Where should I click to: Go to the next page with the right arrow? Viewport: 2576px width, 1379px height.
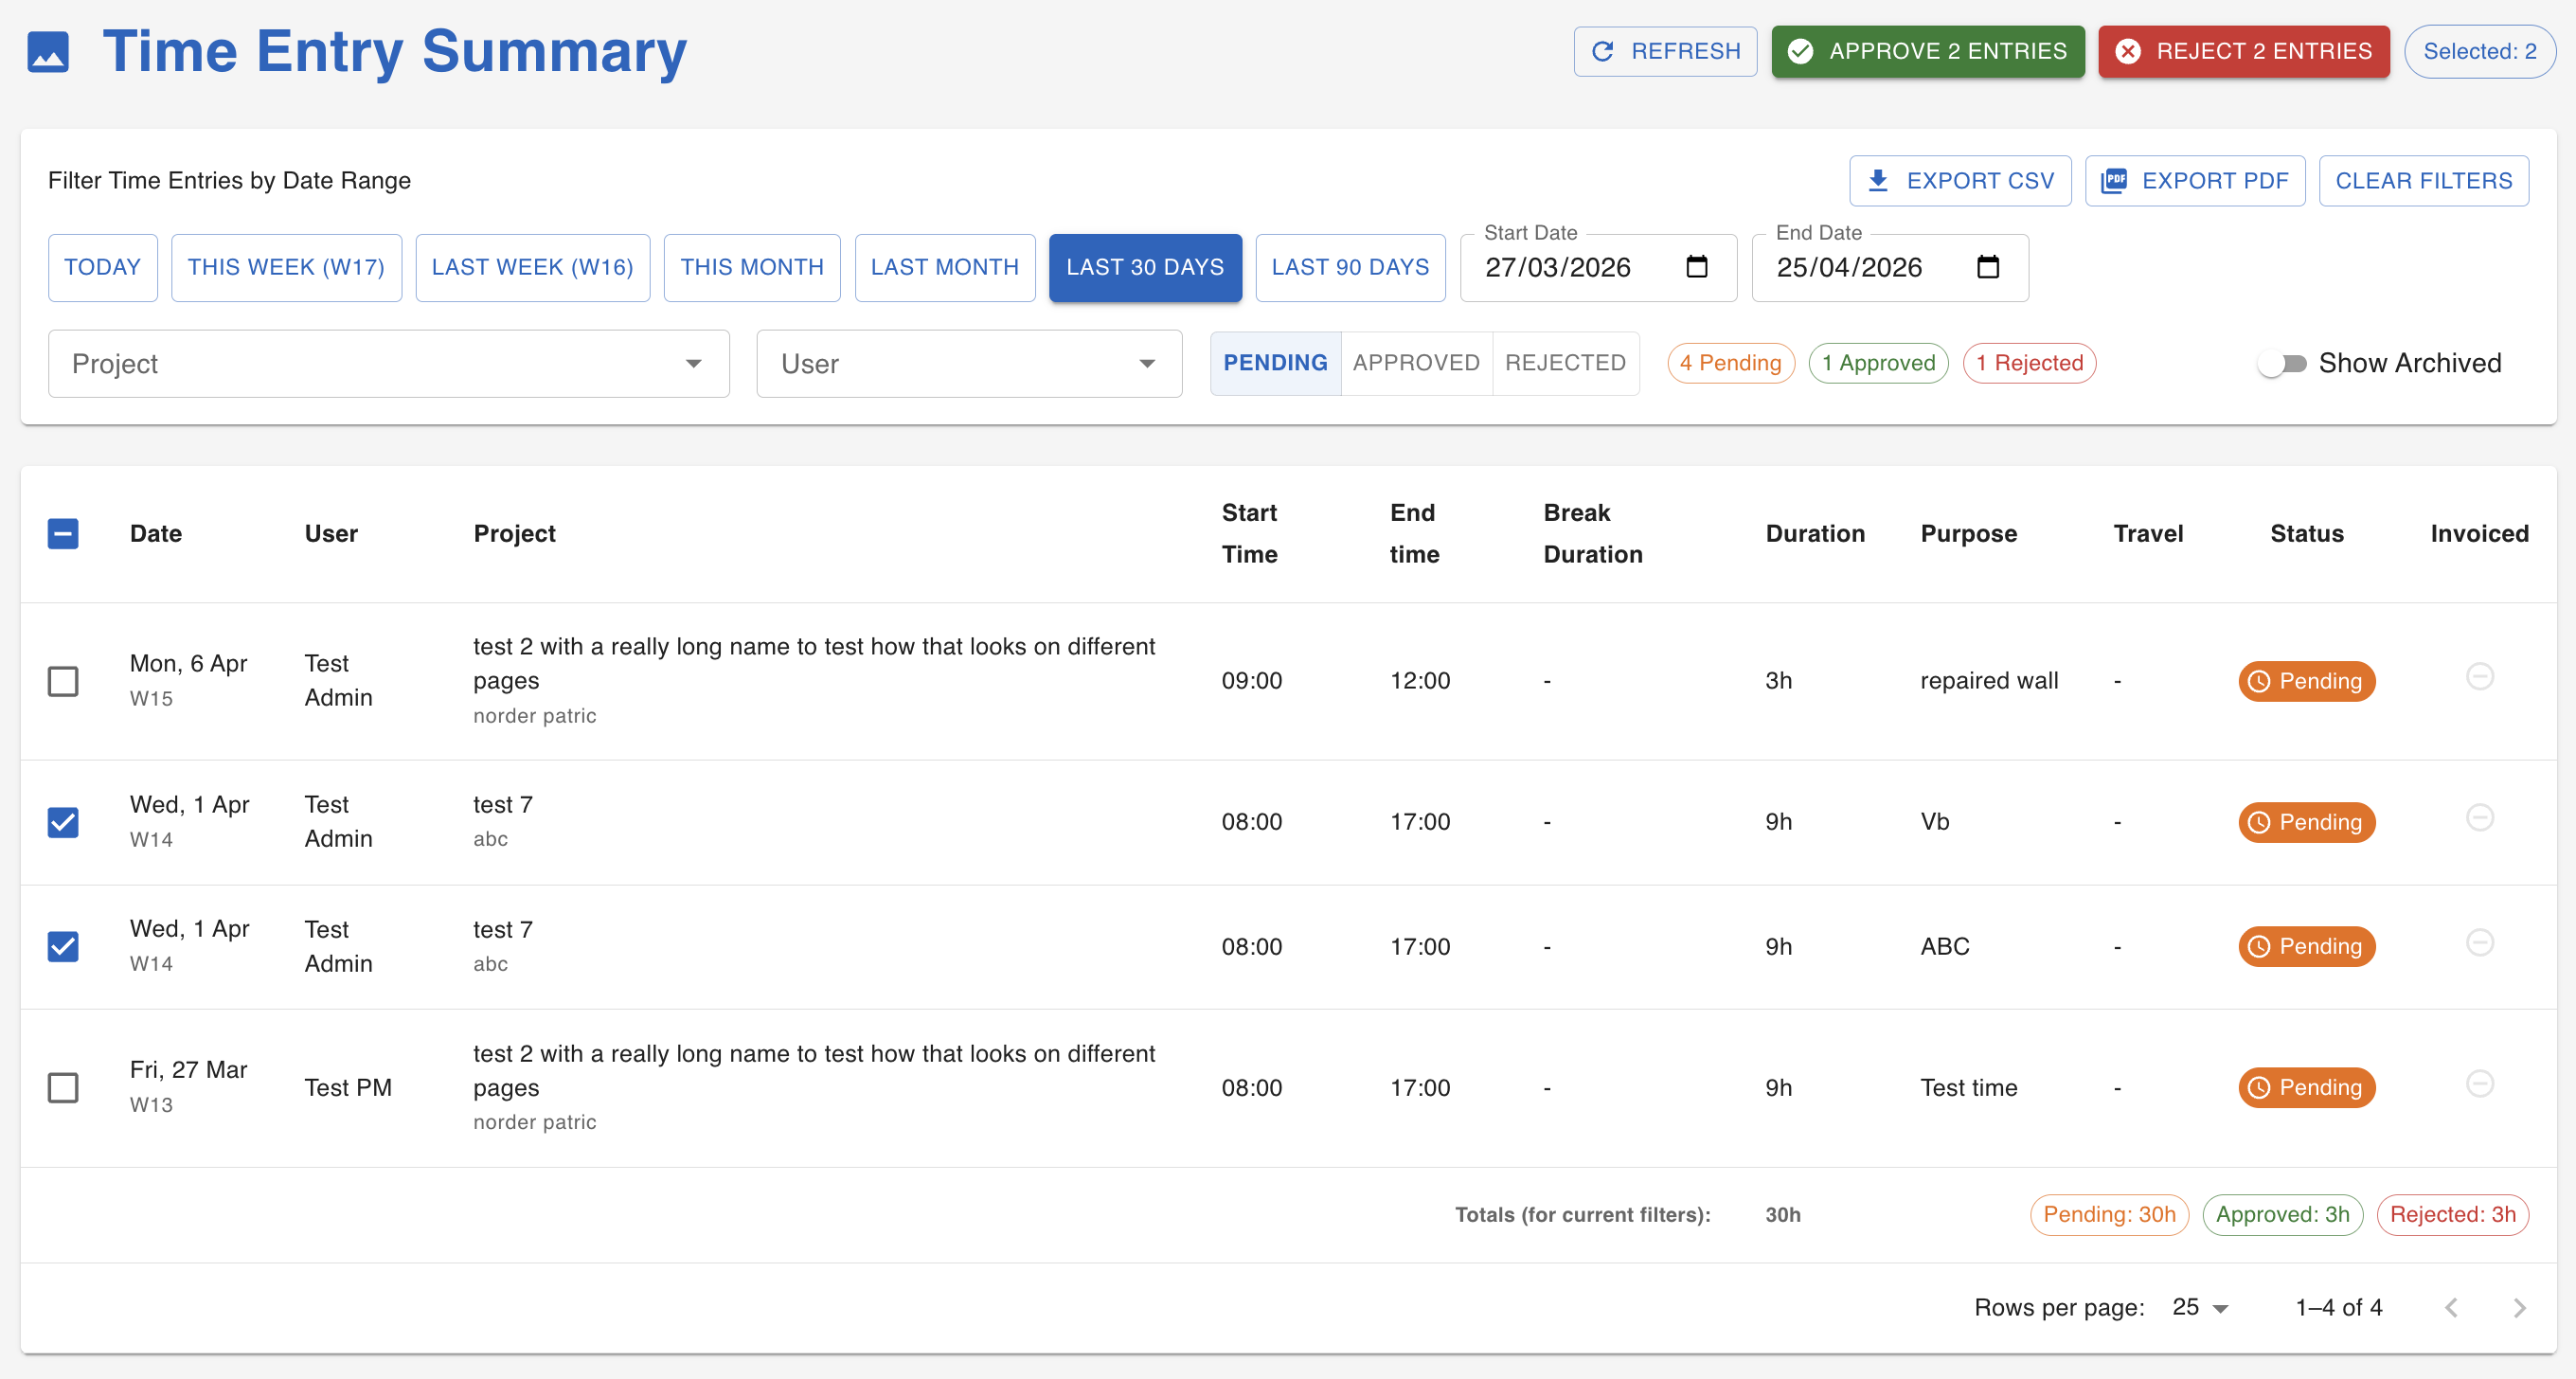pyautogui.click(x=2519, y=1307)
